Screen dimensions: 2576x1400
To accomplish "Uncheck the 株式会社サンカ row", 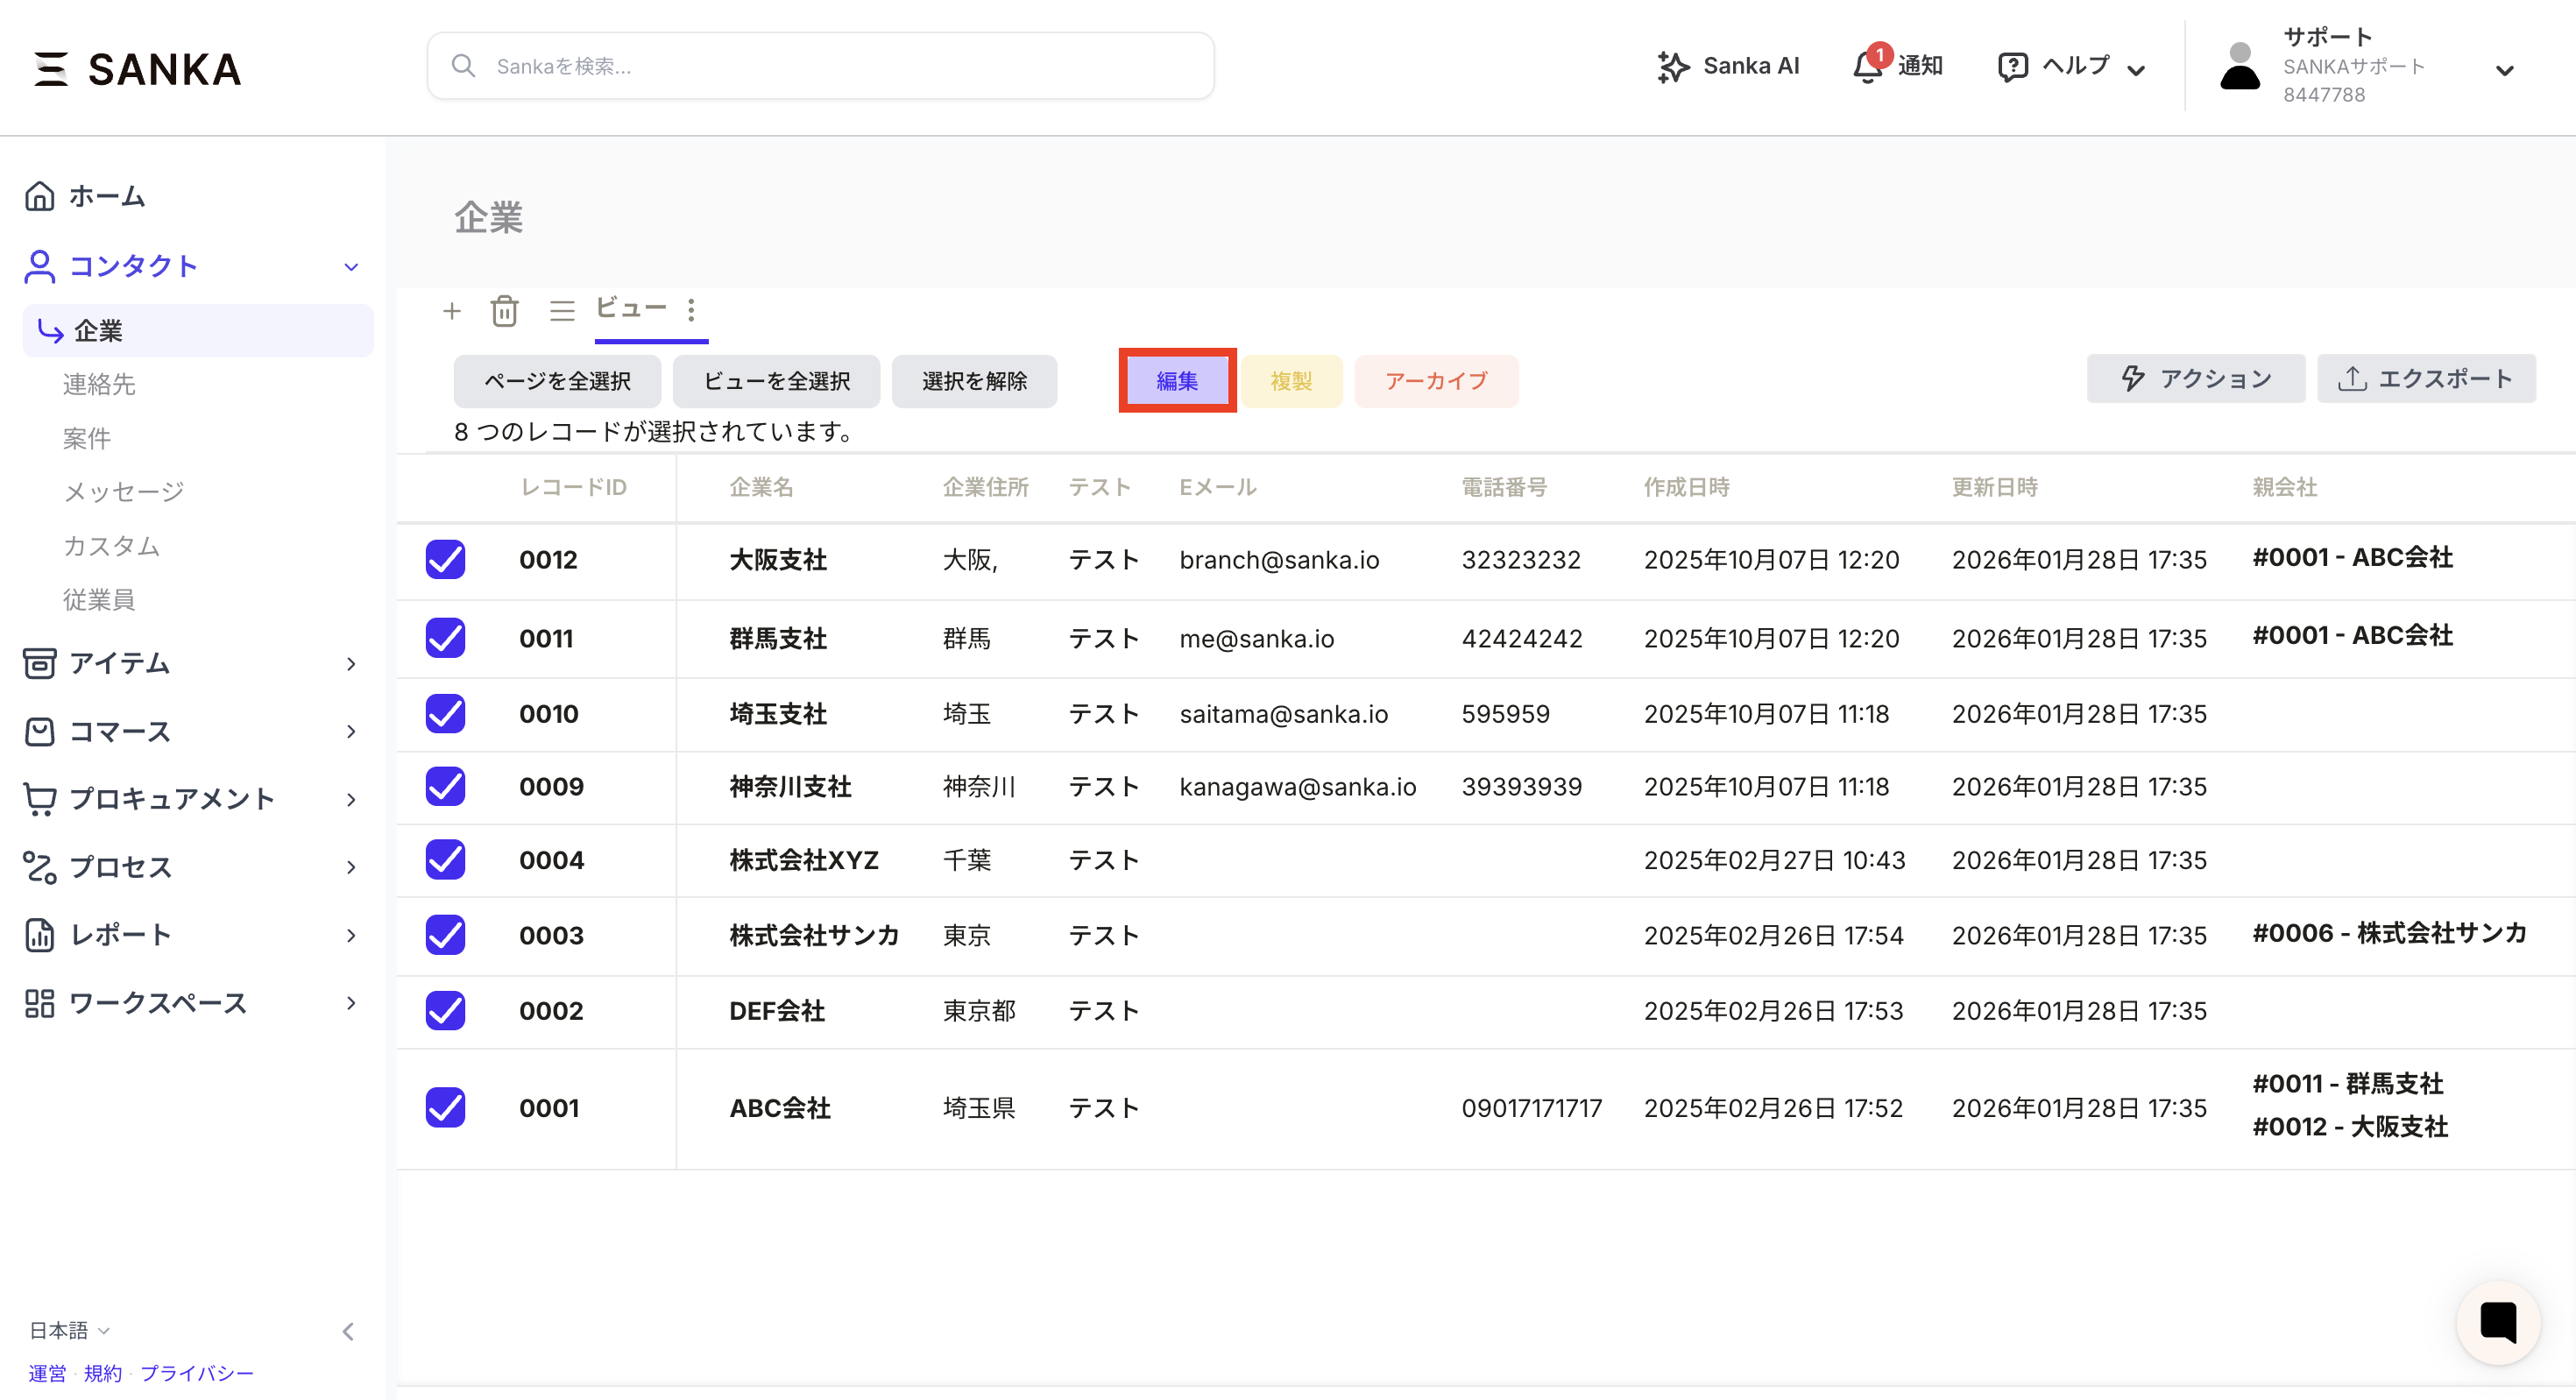I will (444, 935).
